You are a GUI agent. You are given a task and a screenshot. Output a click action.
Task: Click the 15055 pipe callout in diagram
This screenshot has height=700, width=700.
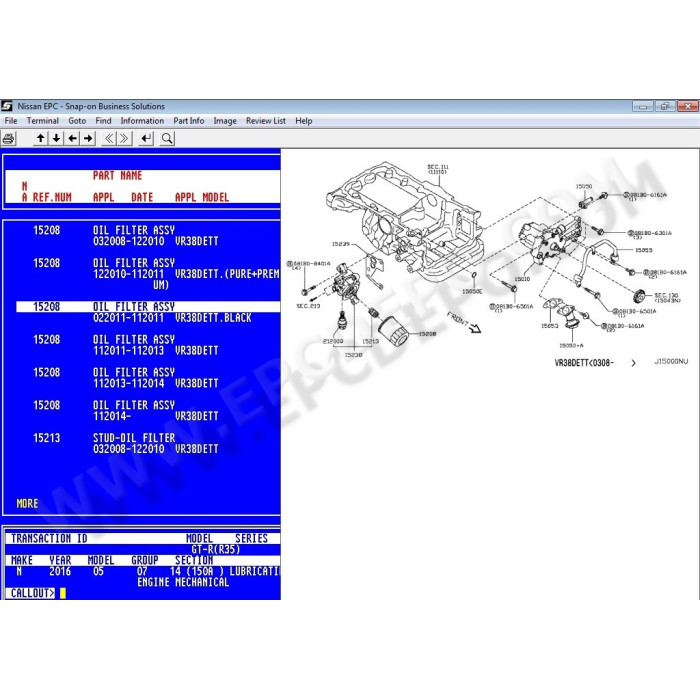click(643, 250)
